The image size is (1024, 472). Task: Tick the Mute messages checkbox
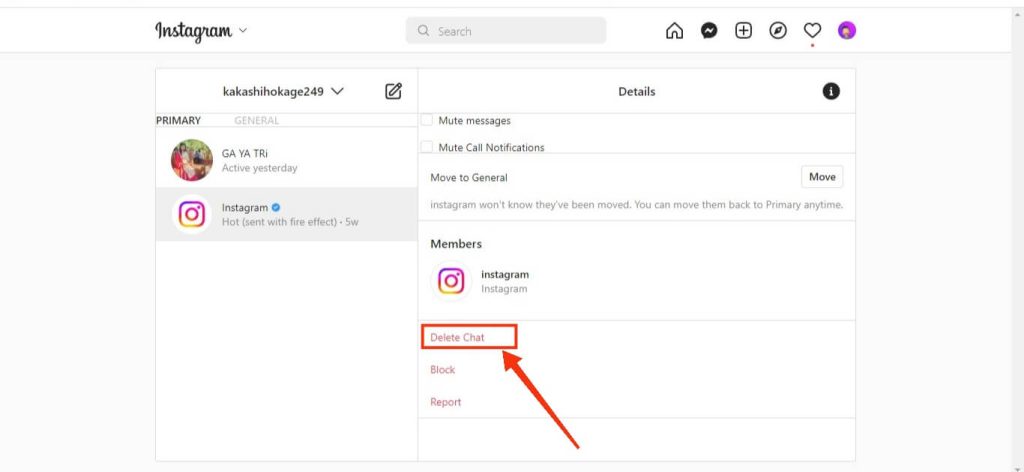[426, 120]
